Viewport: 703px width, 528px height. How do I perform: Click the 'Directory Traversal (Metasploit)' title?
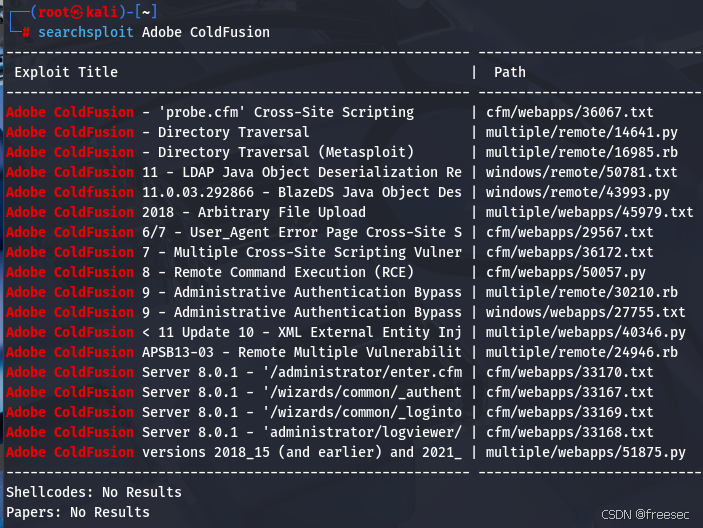pyautogui.click(x=286, y=152)
